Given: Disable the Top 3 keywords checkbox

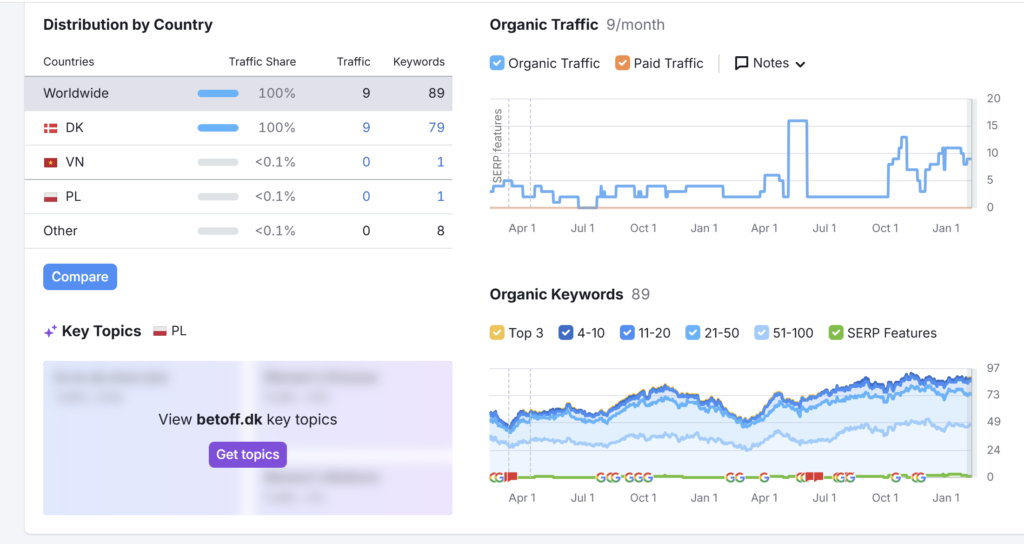Looking at the screenshot, I should coord(497,332).
